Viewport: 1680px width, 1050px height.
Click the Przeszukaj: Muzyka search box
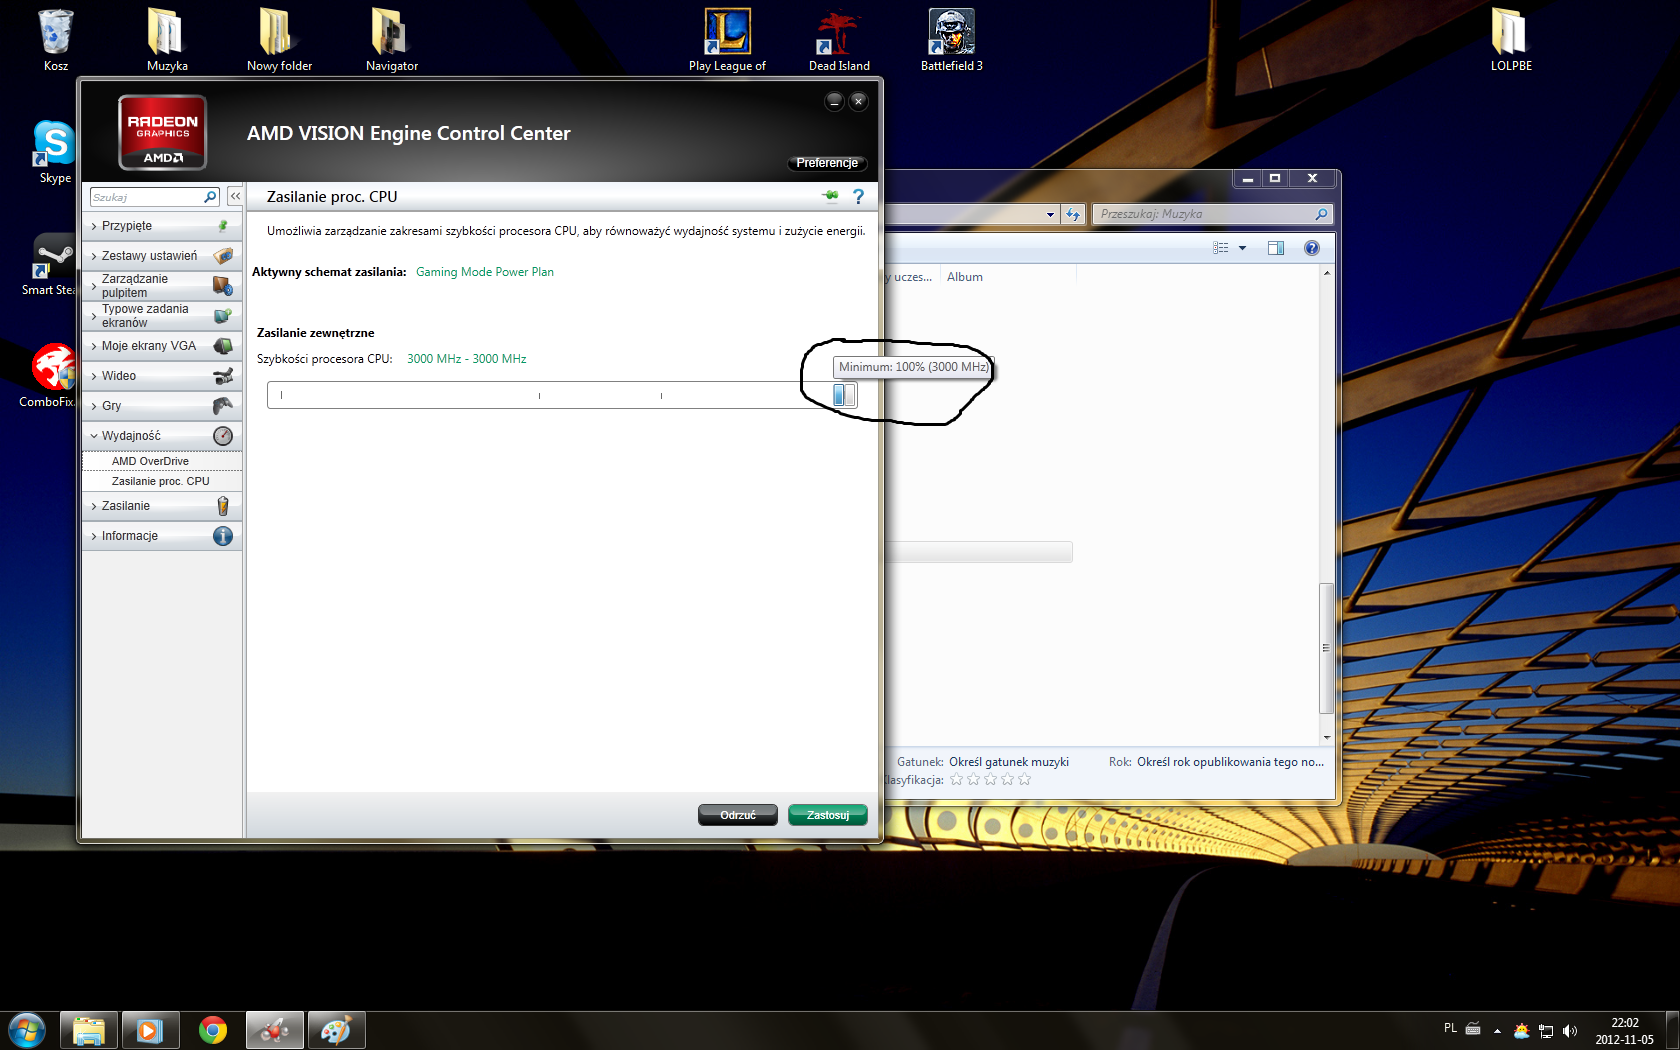1212,214
